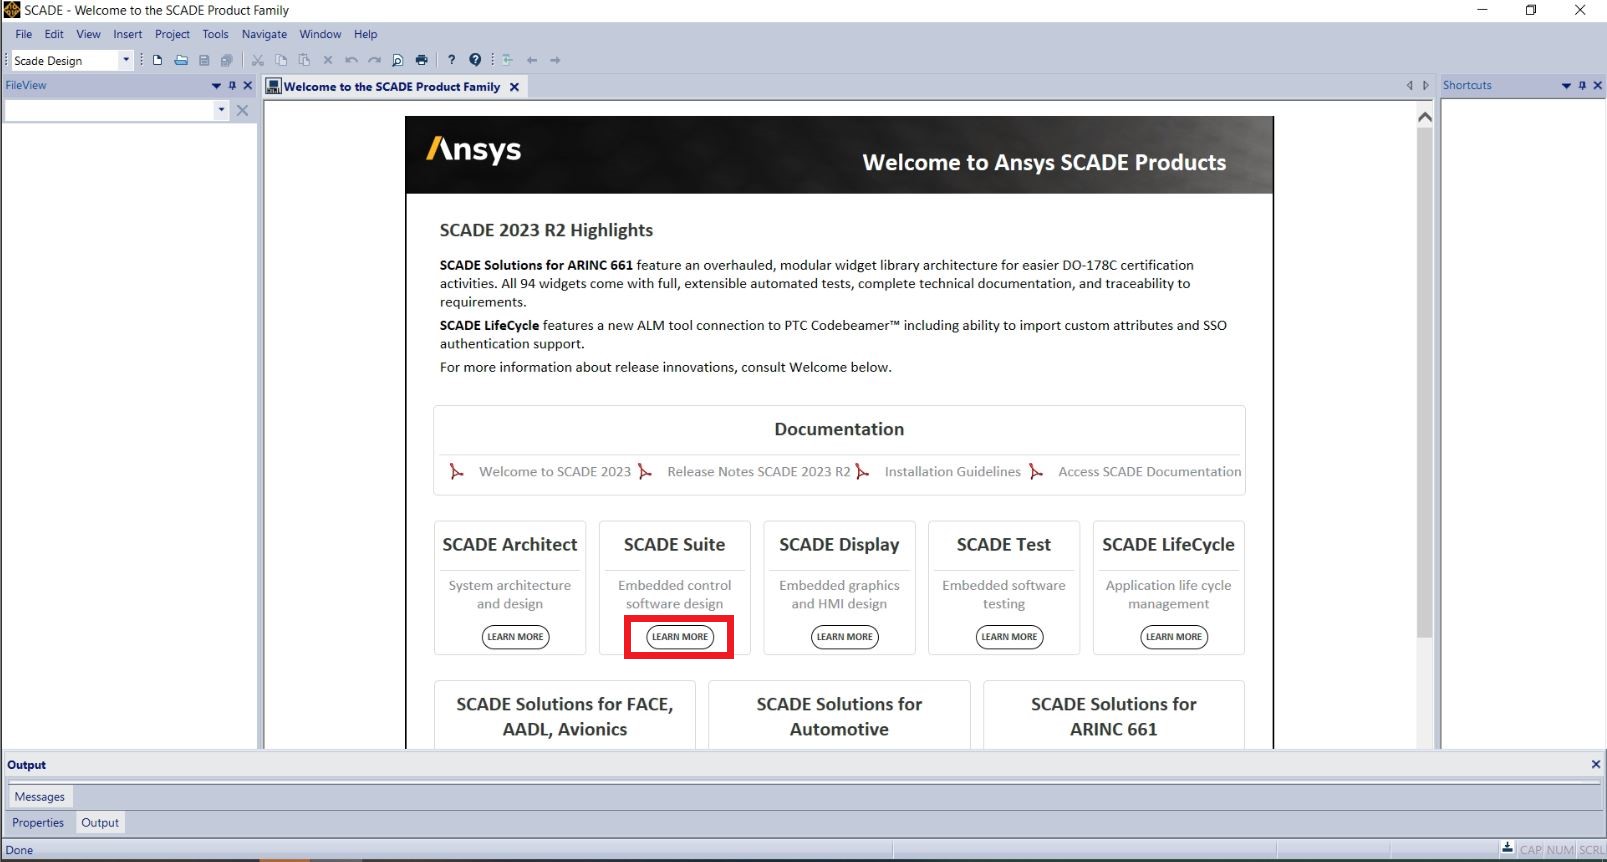Viewport: 1607px width, 862px height.
Task: Click the SCADE Solutions for Automotive card
Action: pos(839,715)
